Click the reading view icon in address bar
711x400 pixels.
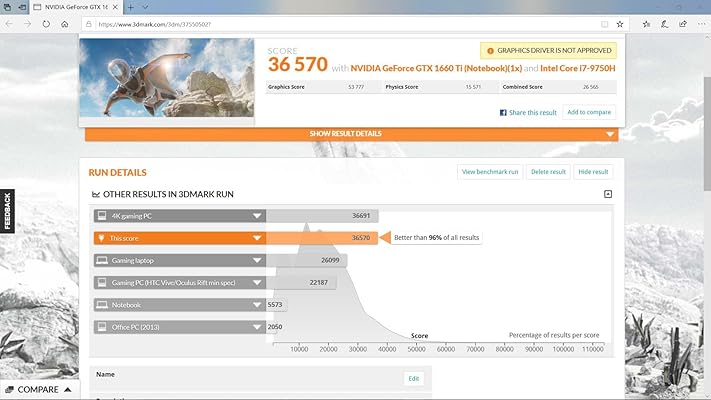coord(604,24)
